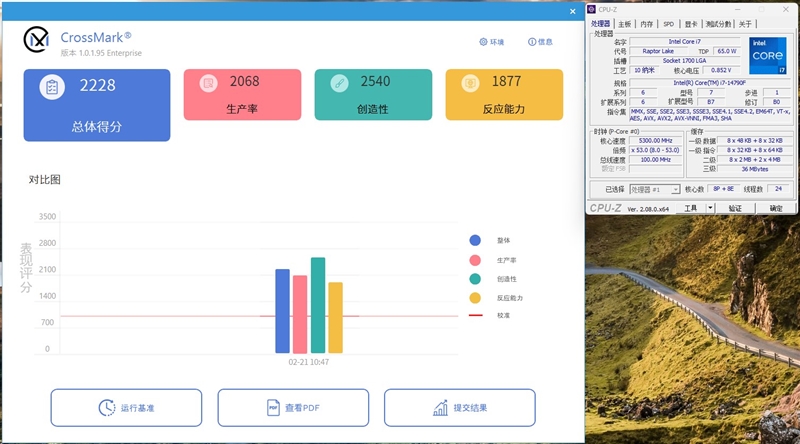Expand the 工具 dropdown arrow in CPU-Z
This screenshot has height=444, width=800.
click(710, 208)
